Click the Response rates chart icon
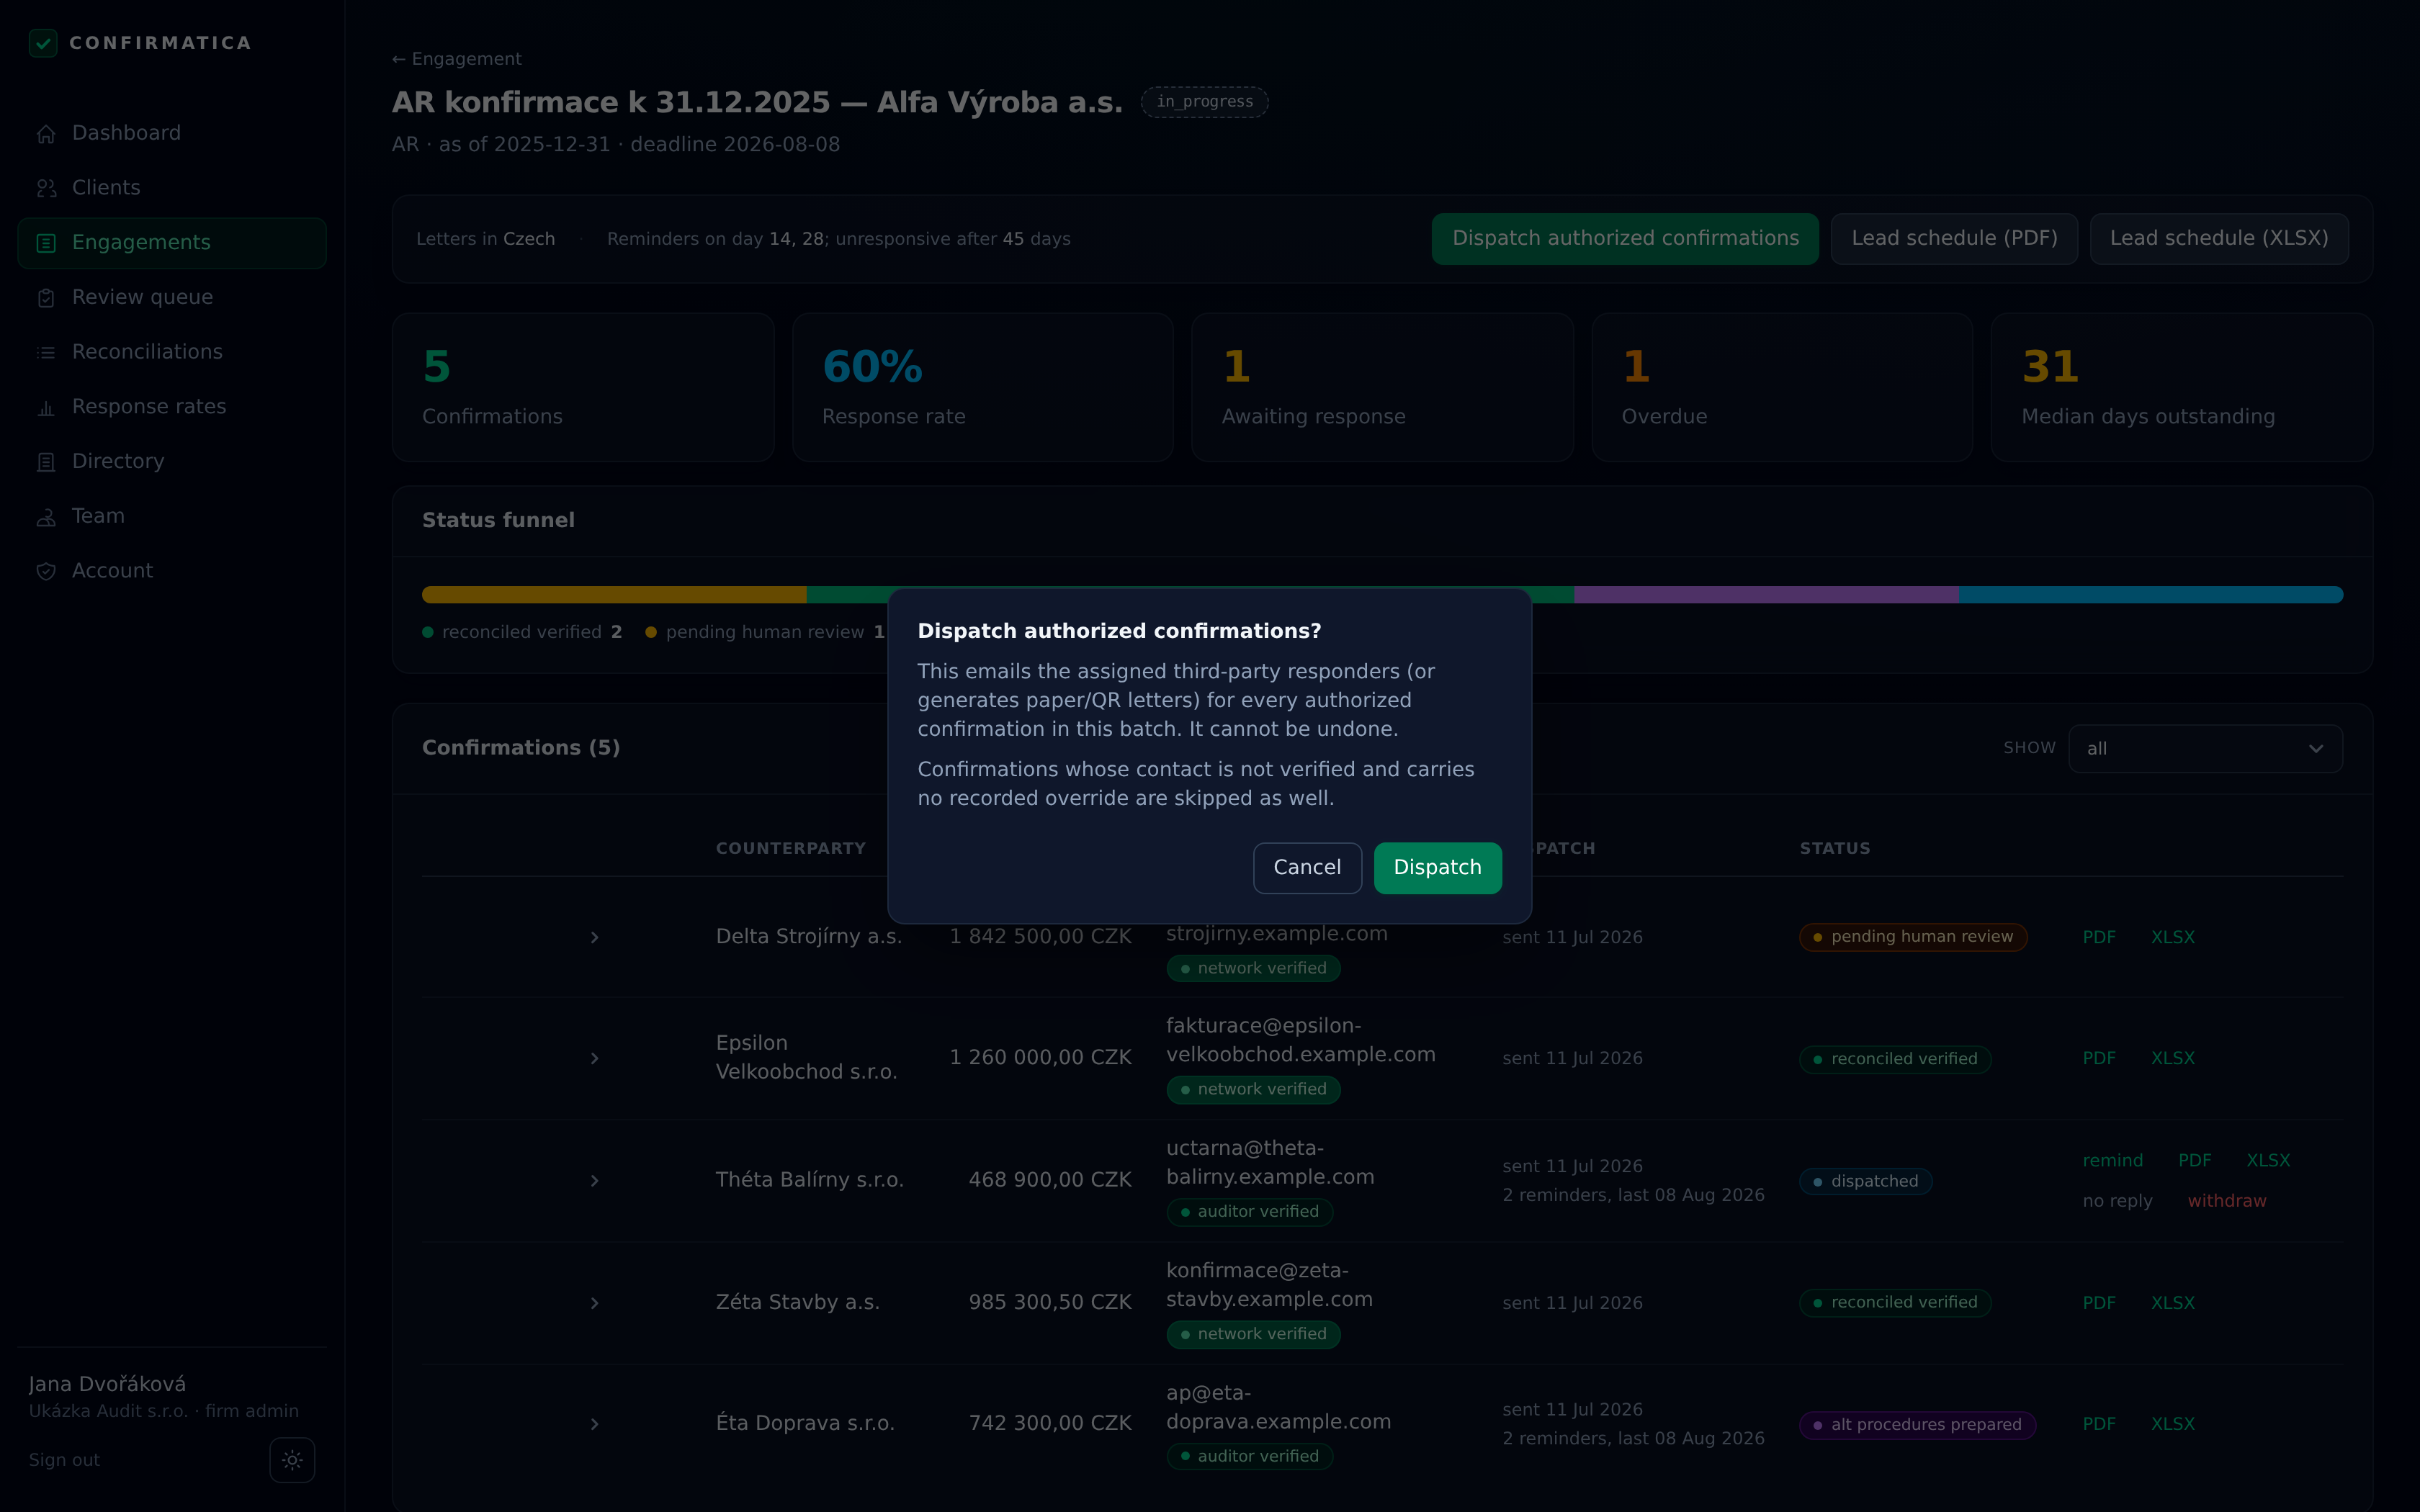The image size is (2420, 1512). tap(46, 408)
